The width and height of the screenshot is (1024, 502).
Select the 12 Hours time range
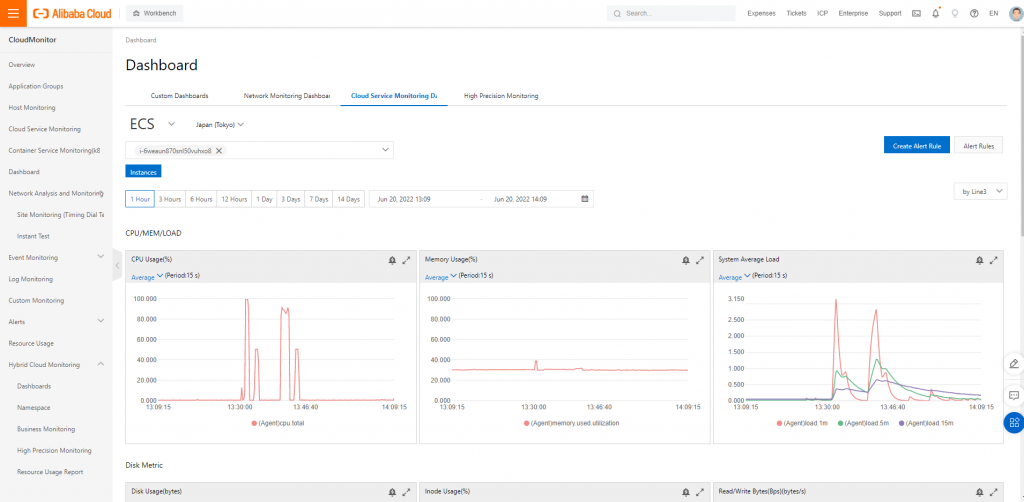[234, 199]
